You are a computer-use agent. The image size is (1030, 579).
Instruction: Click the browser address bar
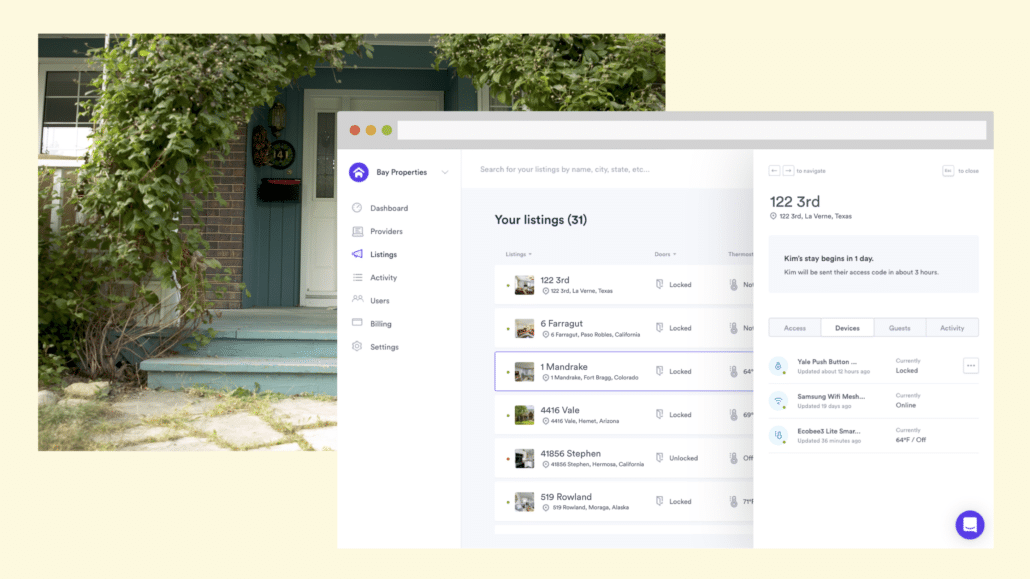click(x=692, y=130)
